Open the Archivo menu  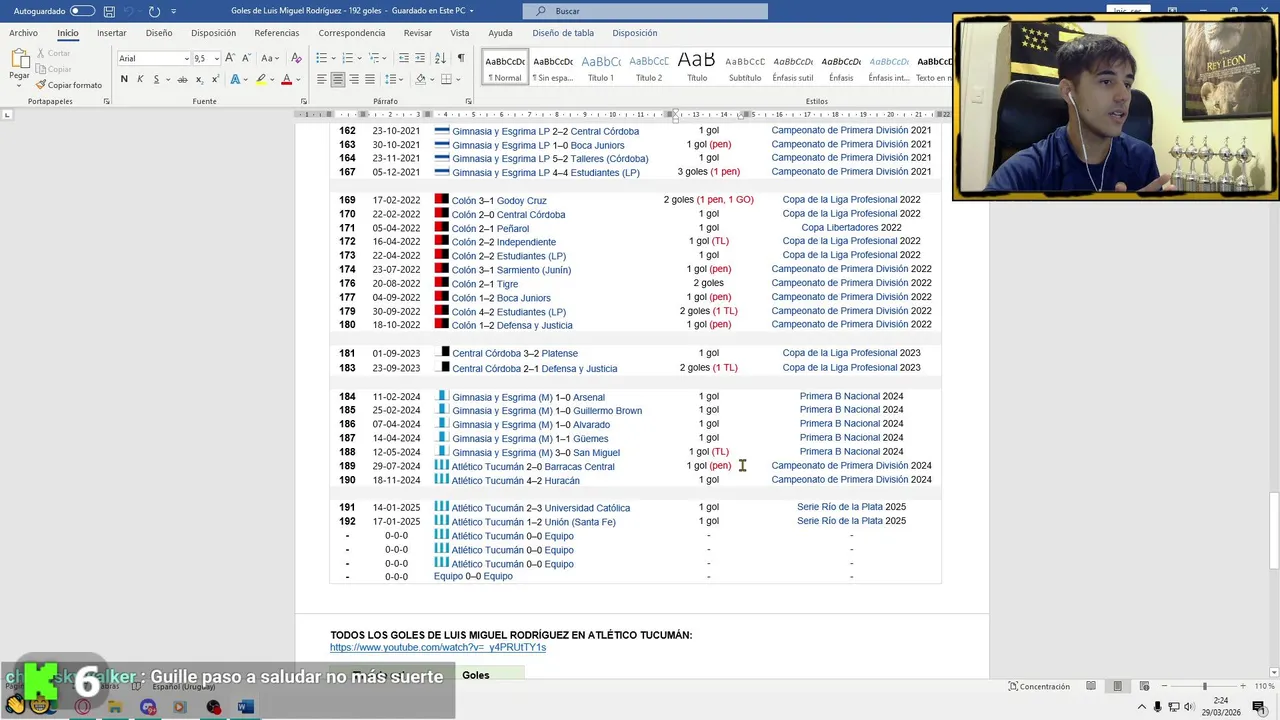[x=23, y=33]
